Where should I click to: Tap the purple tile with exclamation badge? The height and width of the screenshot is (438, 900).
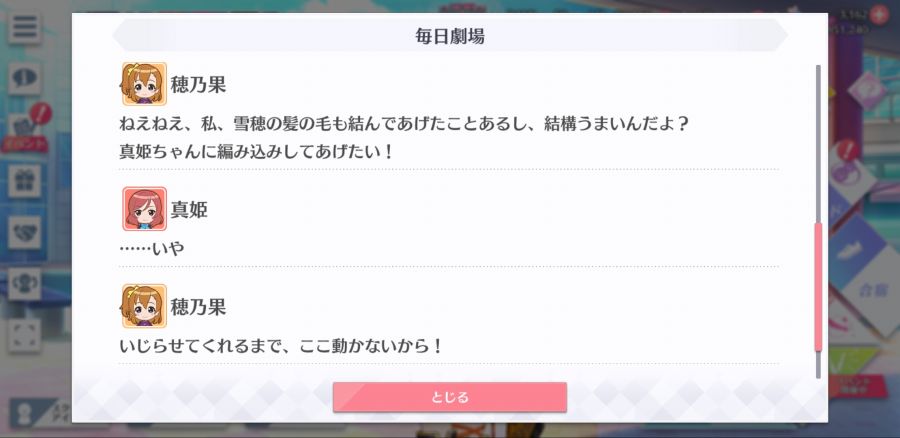coord(847,172)
